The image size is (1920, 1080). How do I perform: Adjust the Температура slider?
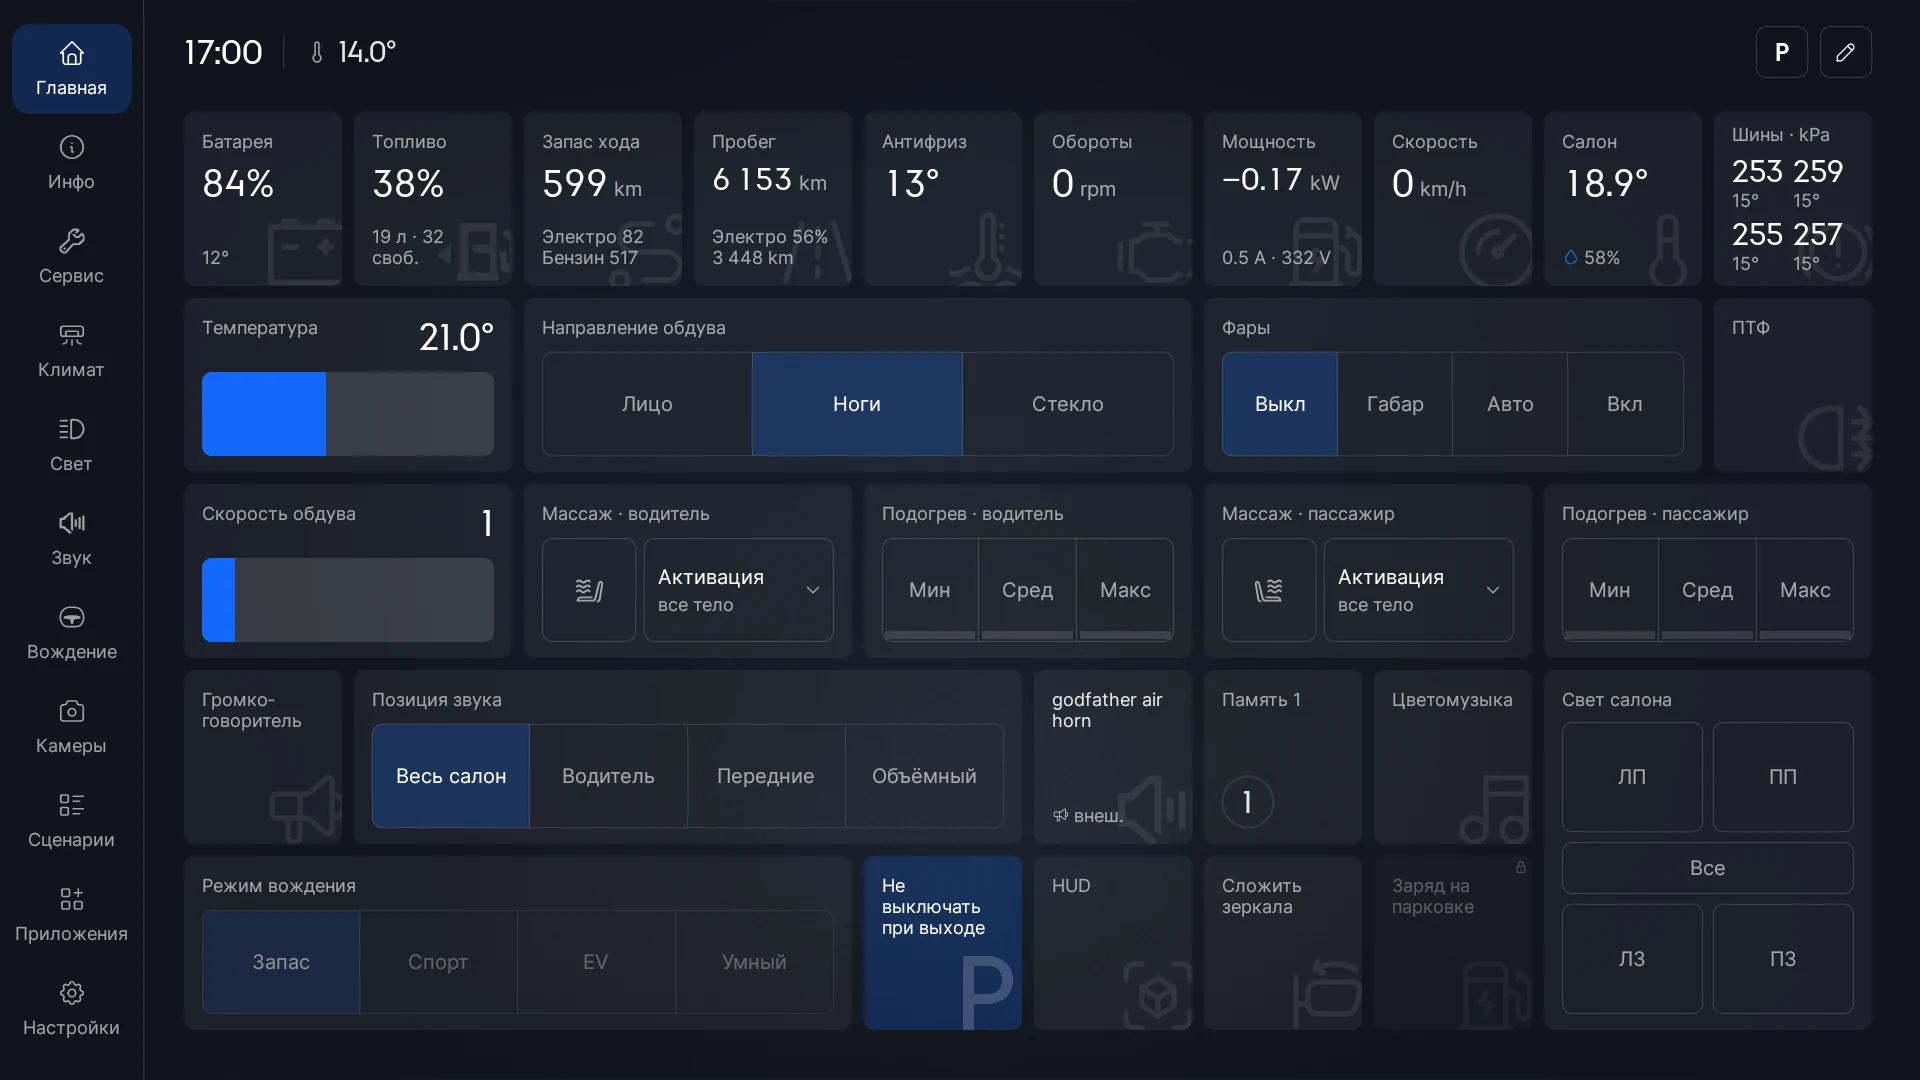[x=347, y=414]
